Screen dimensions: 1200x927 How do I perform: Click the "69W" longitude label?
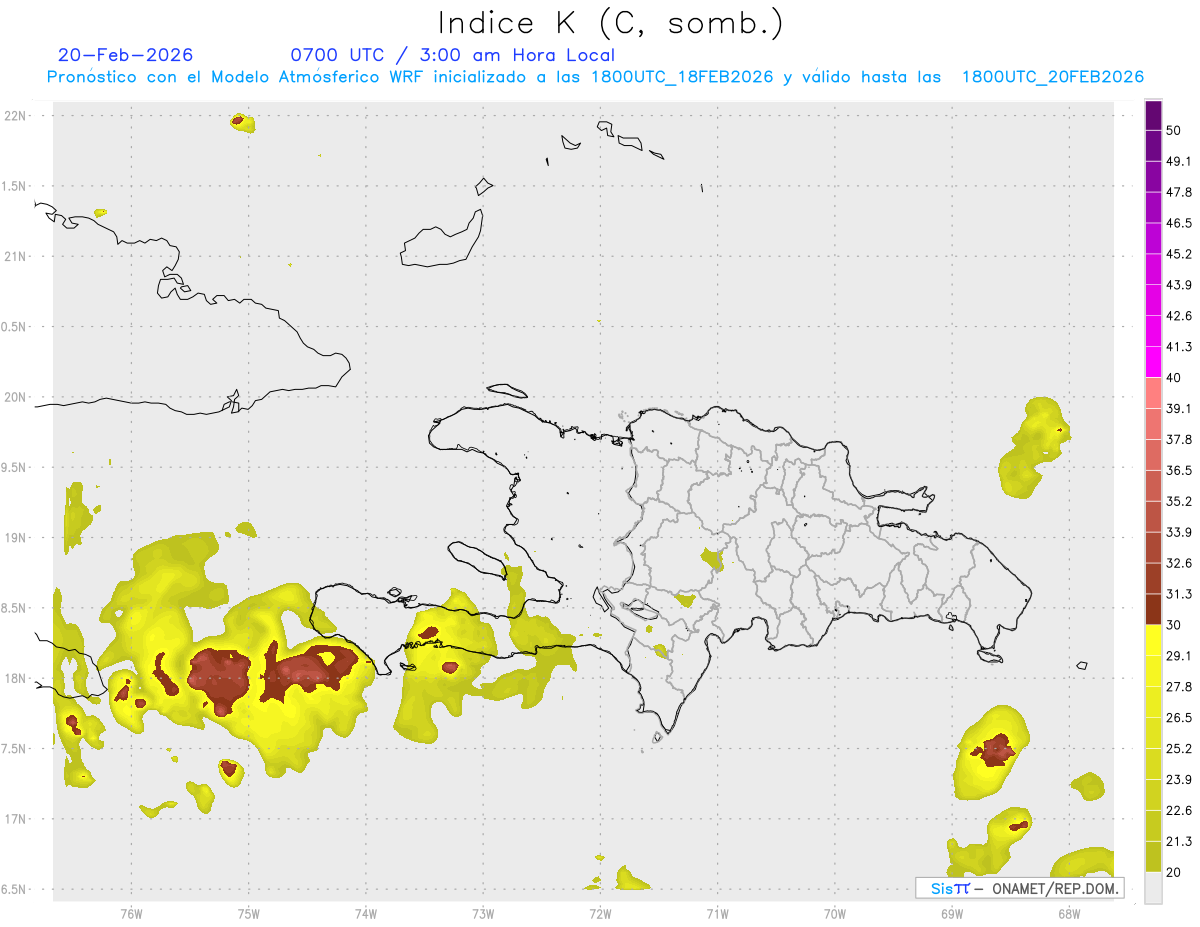[952, 913]
